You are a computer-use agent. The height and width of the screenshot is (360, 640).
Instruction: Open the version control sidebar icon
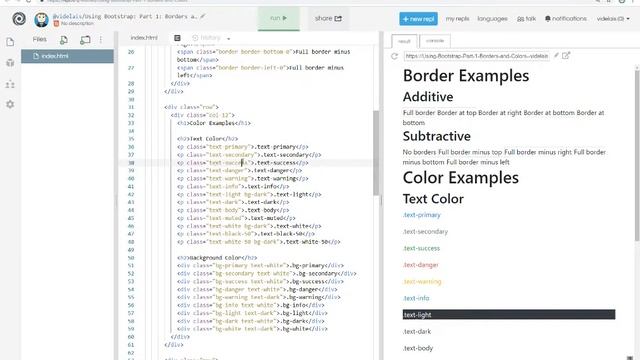coord(10,84)
